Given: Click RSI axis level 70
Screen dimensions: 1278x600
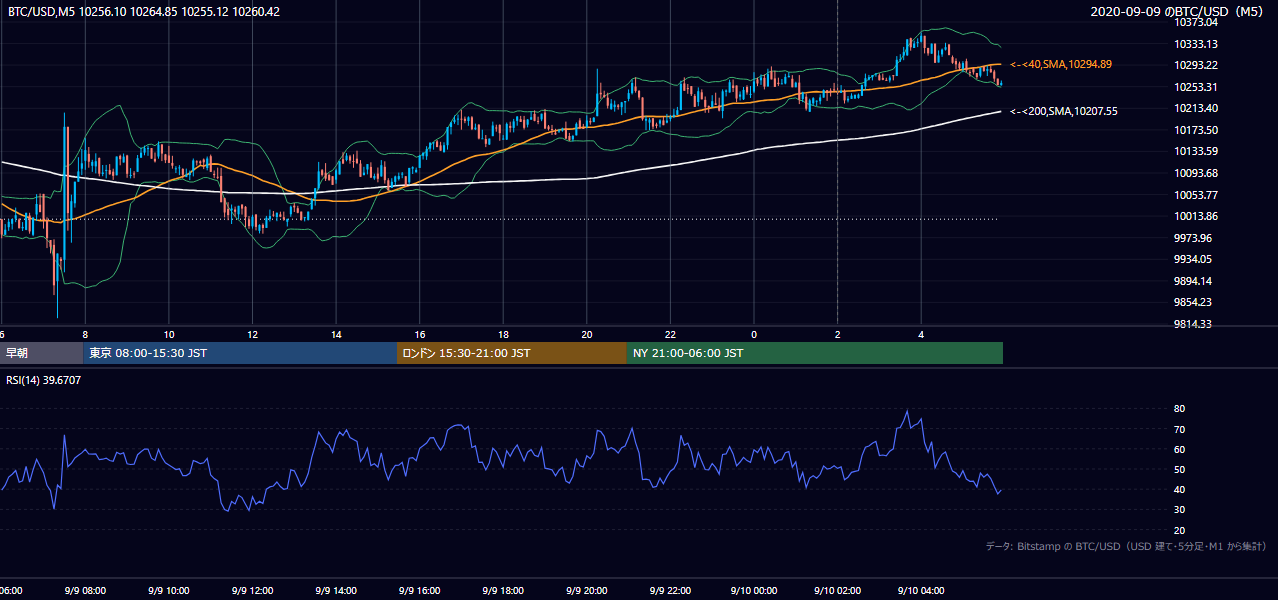Looking at the screenshot, I should coord(1179,430).
